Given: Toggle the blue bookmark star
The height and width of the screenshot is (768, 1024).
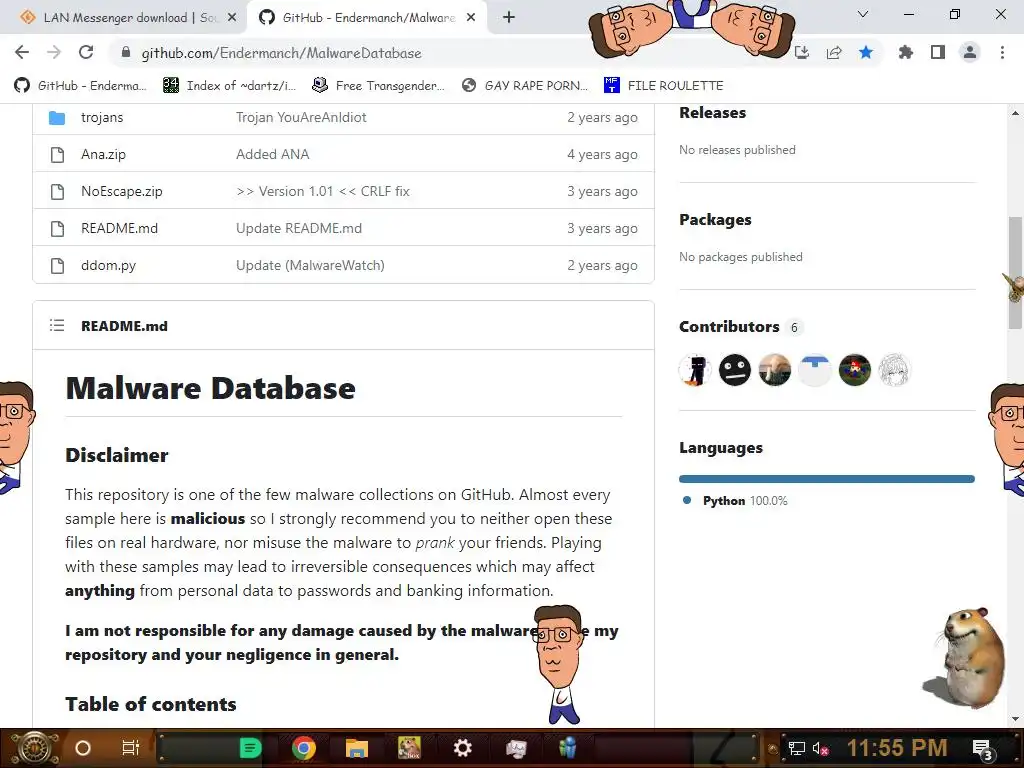Looking at the screenshot, I should click(866, 52).
